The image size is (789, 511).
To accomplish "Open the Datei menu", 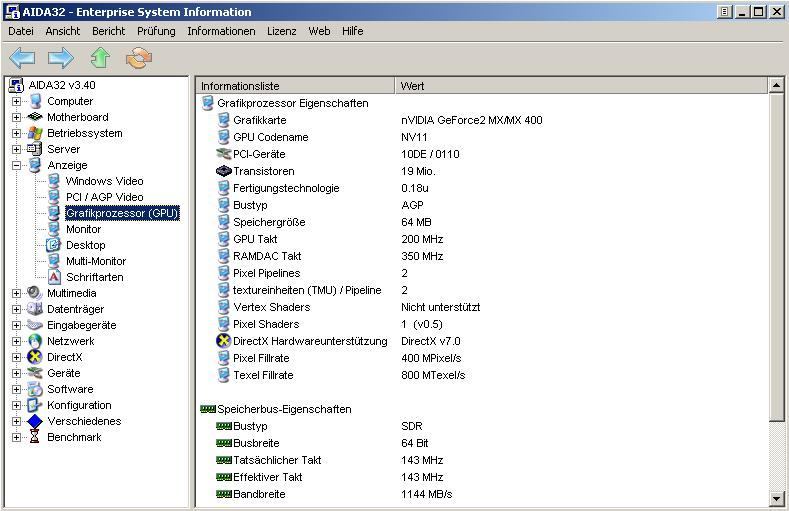I will (21, 31).
